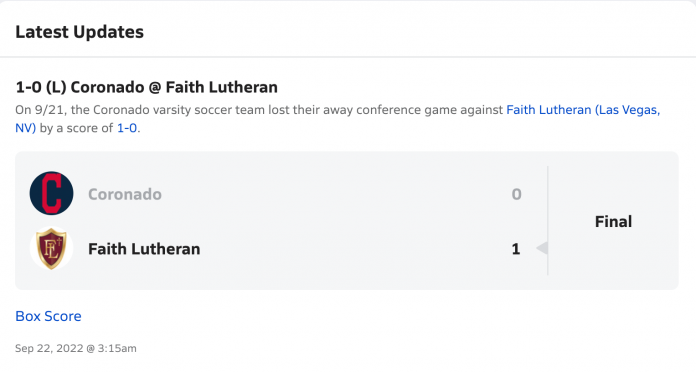This screenshot has width=696, height=372.
Task: Click Faith Lutheran's score of 1
Action: (516, 249)
